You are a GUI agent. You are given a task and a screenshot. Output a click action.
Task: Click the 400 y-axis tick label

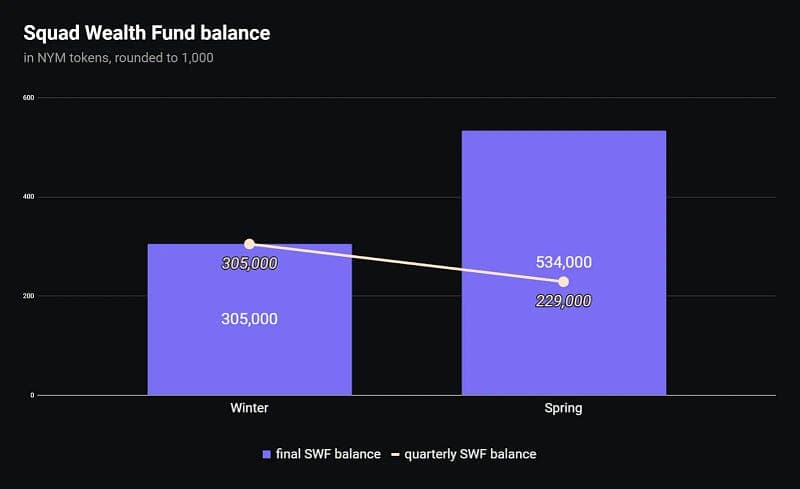tap(29, 197)
